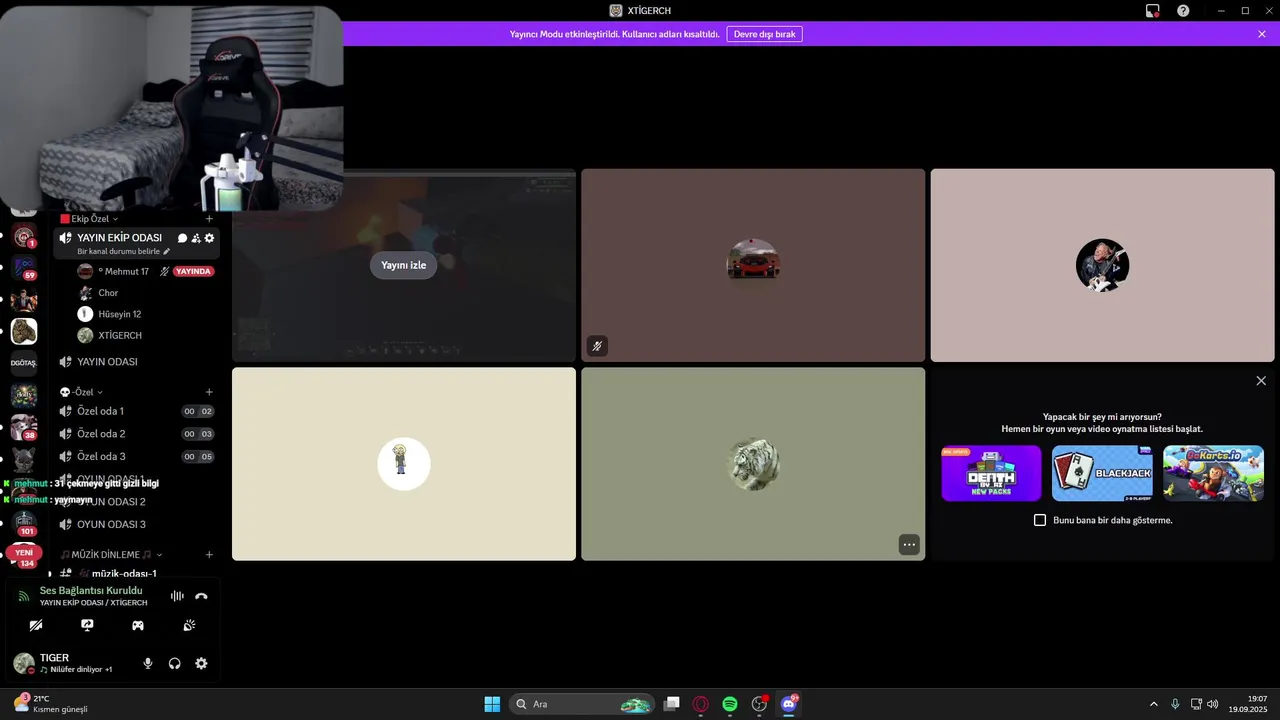
Task: Open server icon with 38 badge
Action: (24, 428)
